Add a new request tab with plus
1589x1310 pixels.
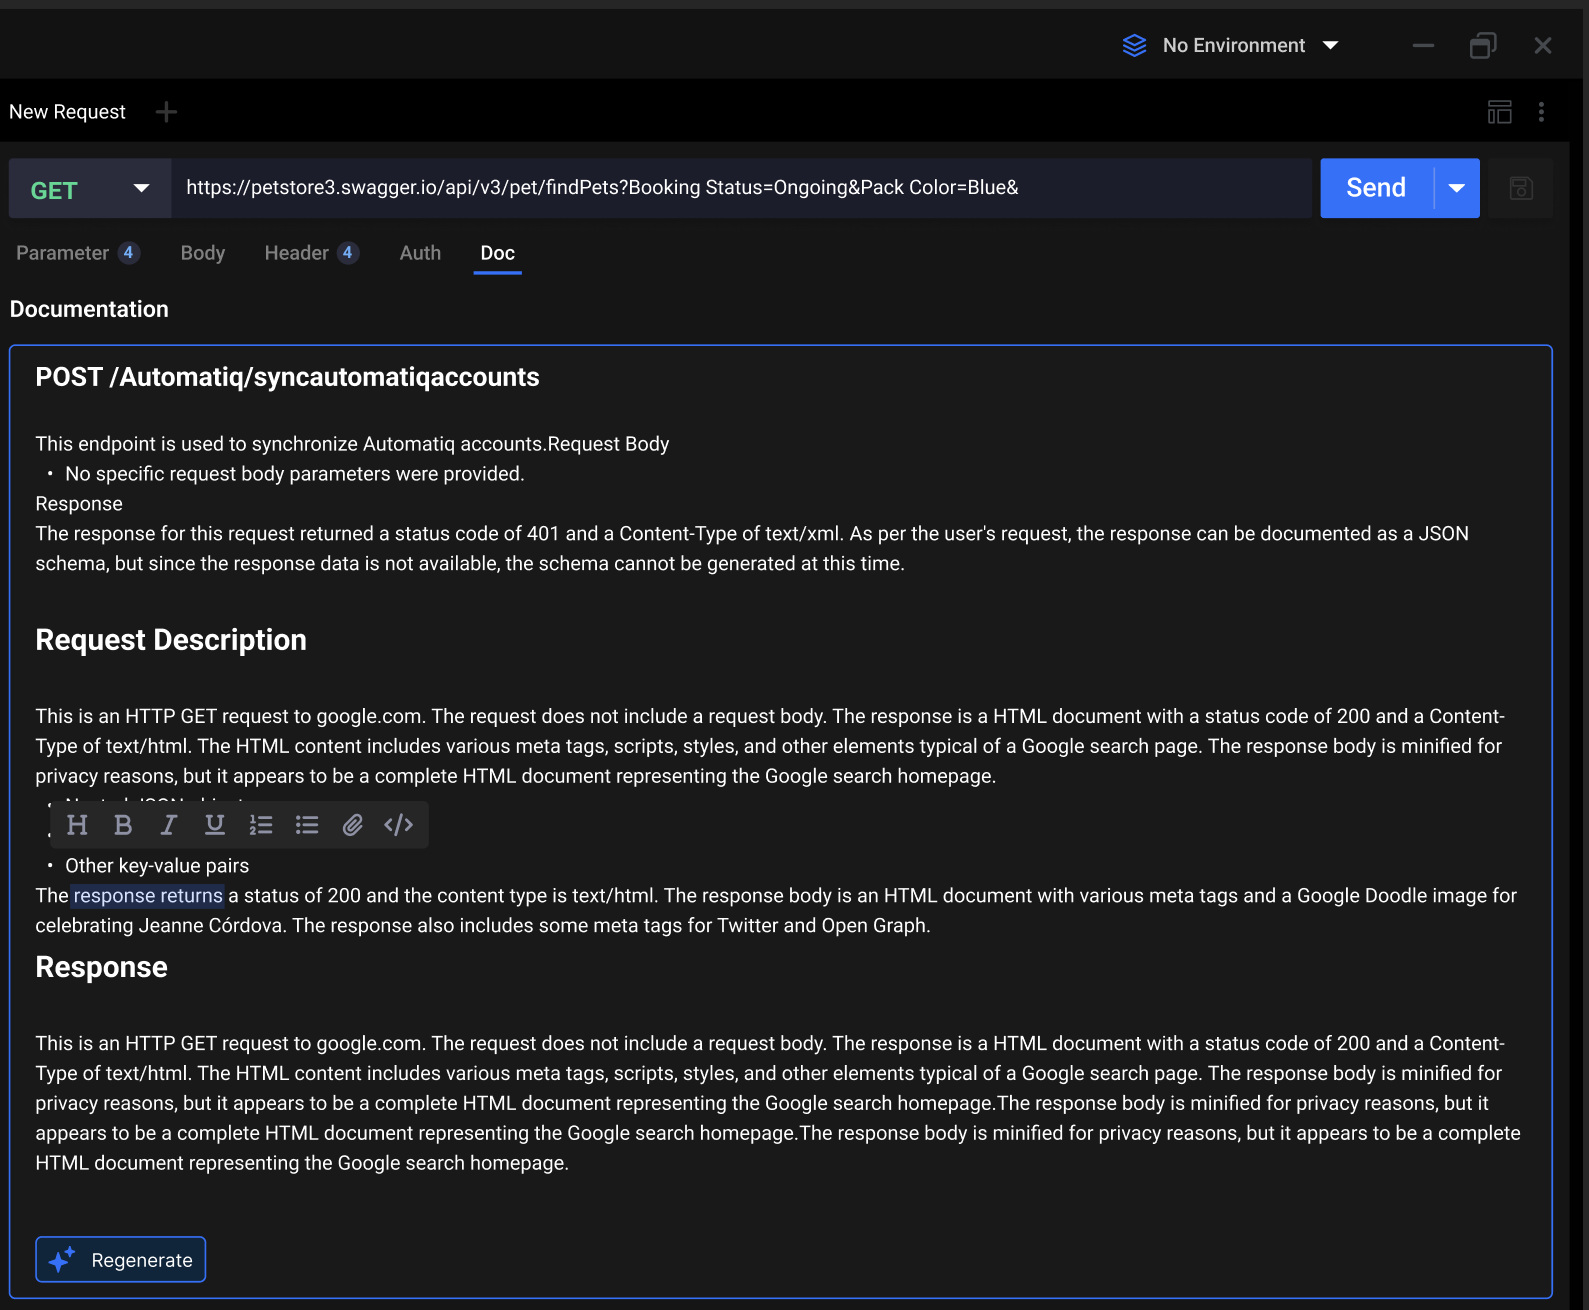point(167,112)
